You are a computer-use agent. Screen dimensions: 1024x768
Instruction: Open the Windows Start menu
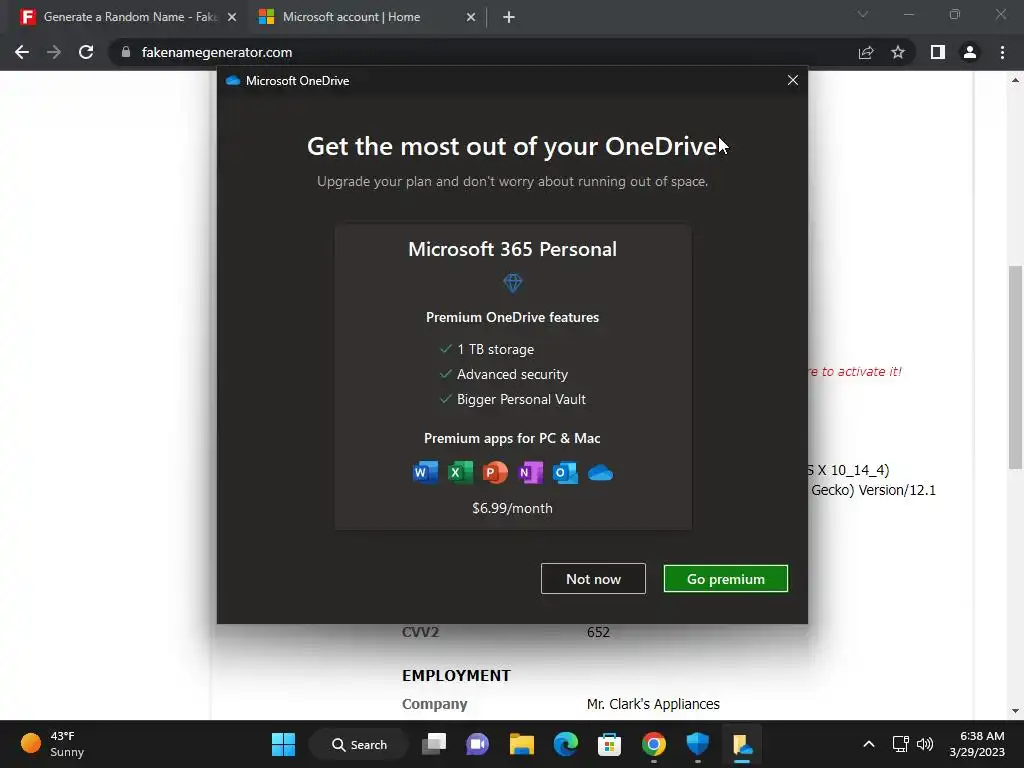(283, 744)
